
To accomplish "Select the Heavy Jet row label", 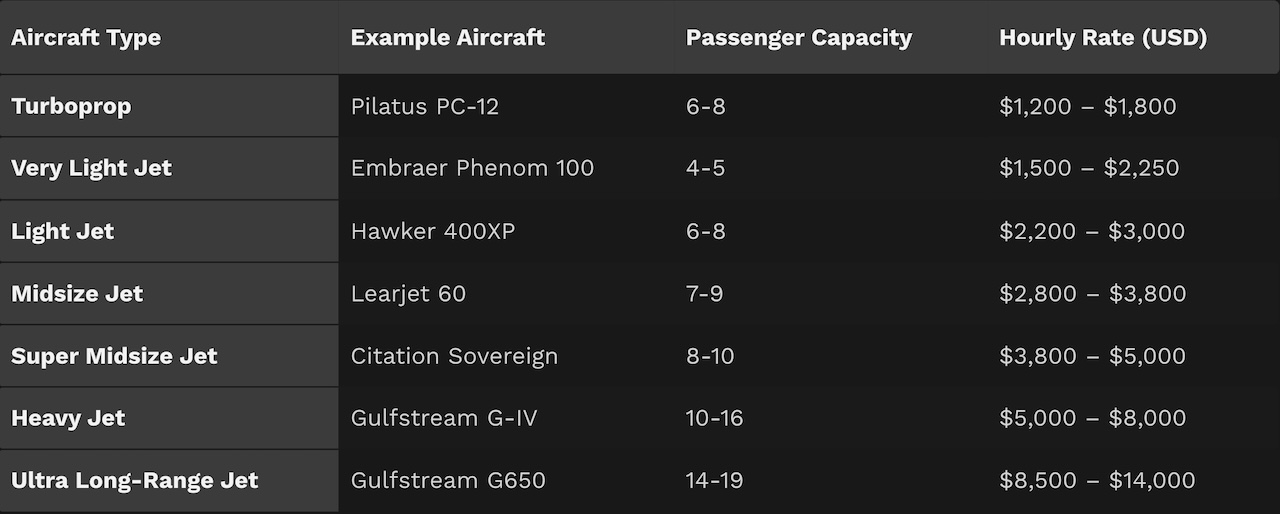I will point(68,418).
